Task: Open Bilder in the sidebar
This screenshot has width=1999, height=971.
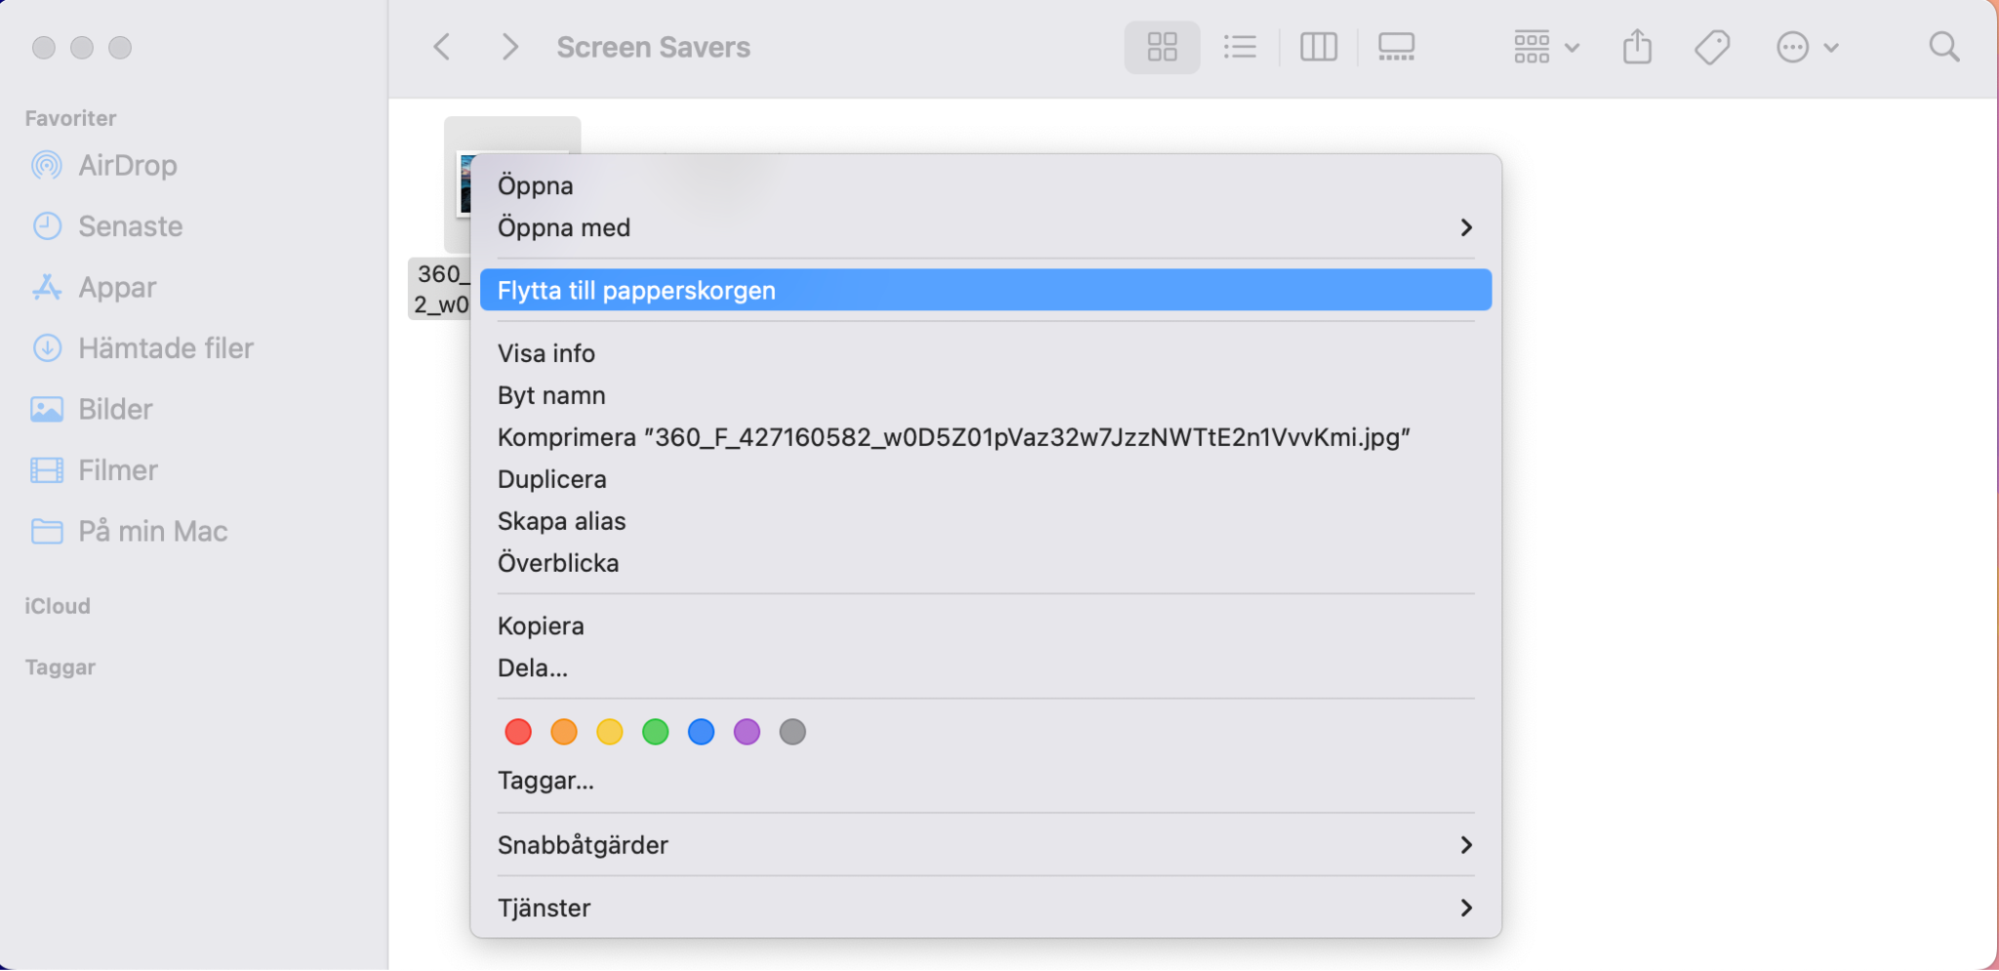Action: click(x=92, y=409)
